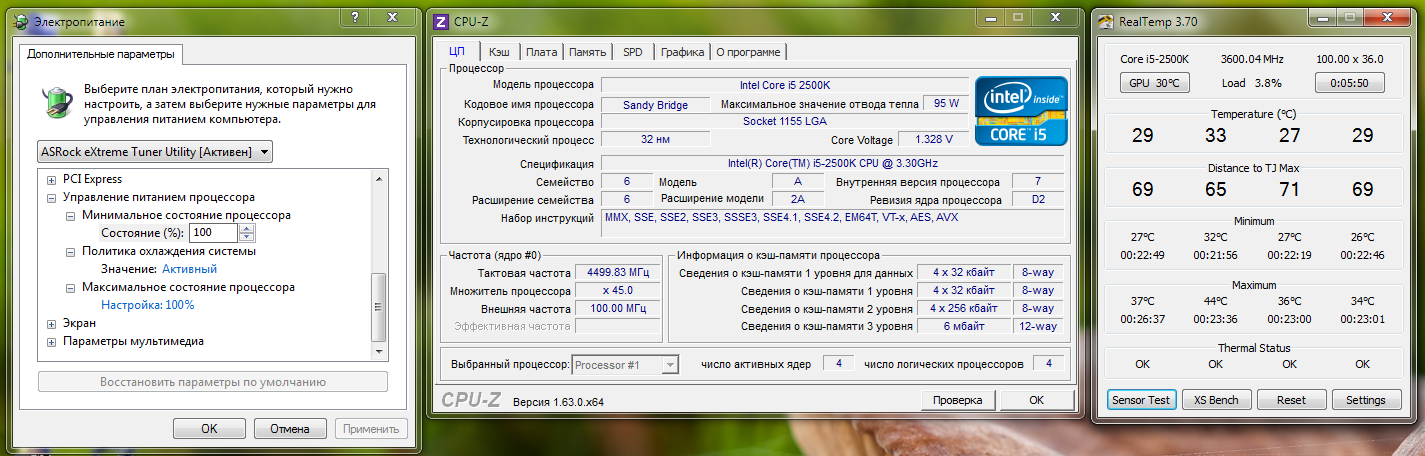Click the Reset button in RealTemp
Image resolution: width=1425 pixels, height=456 pixels.
(x=1291, y=400)
